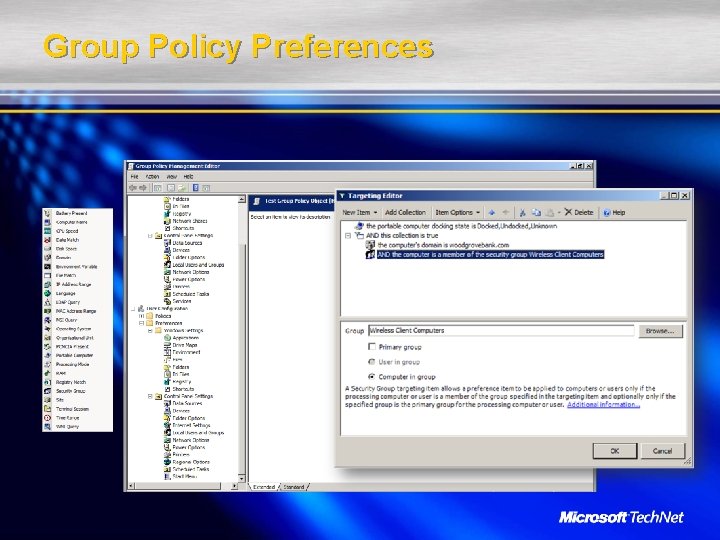Select Organizational Unit targeting item
720x540 pixels.
75,338
